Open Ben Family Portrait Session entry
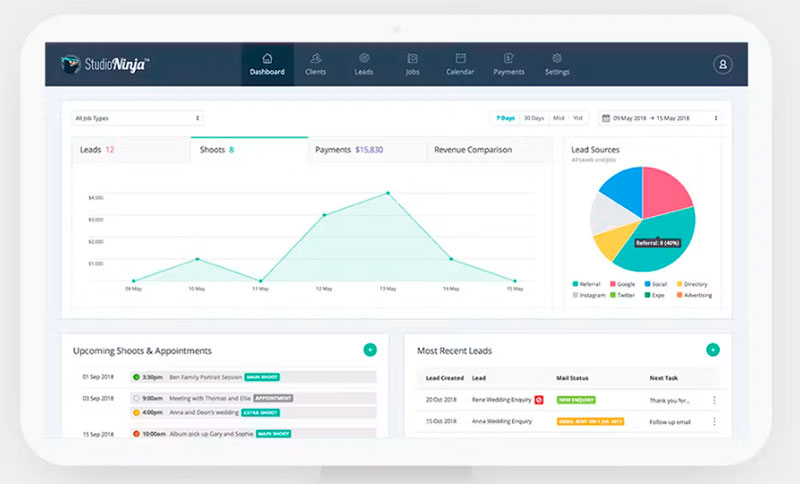Screen dimensions: 800x484 206,377
